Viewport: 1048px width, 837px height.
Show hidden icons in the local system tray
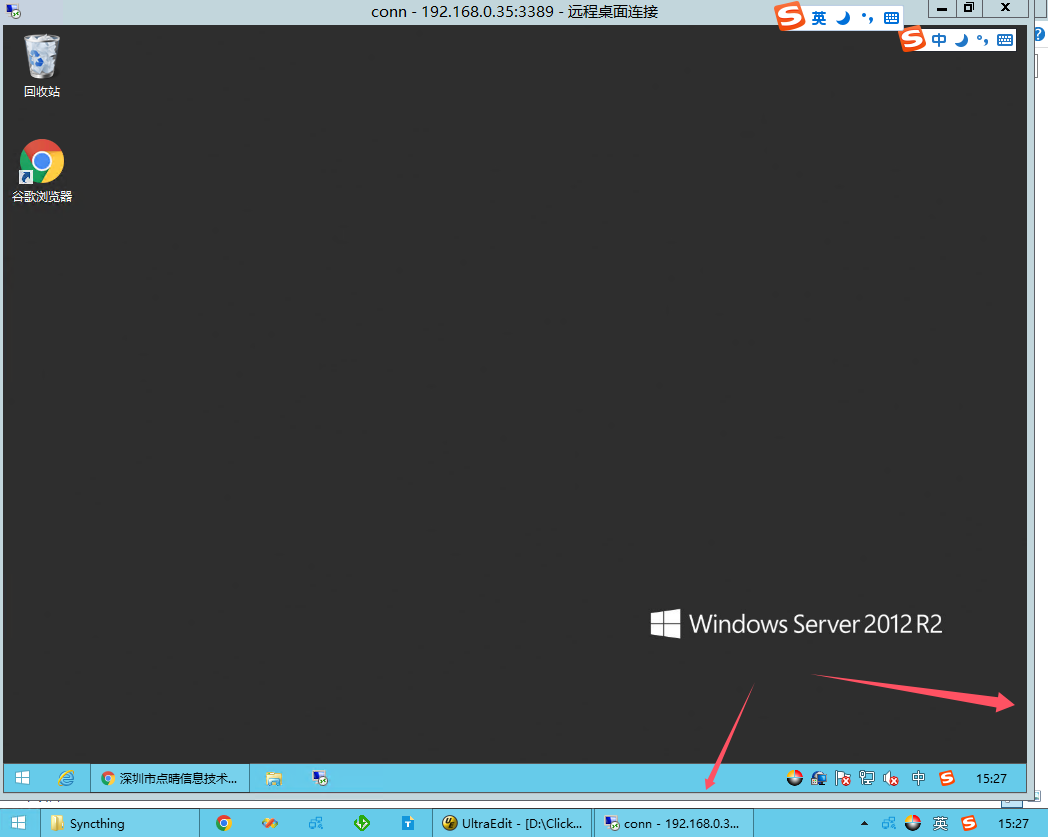[864, 823]
